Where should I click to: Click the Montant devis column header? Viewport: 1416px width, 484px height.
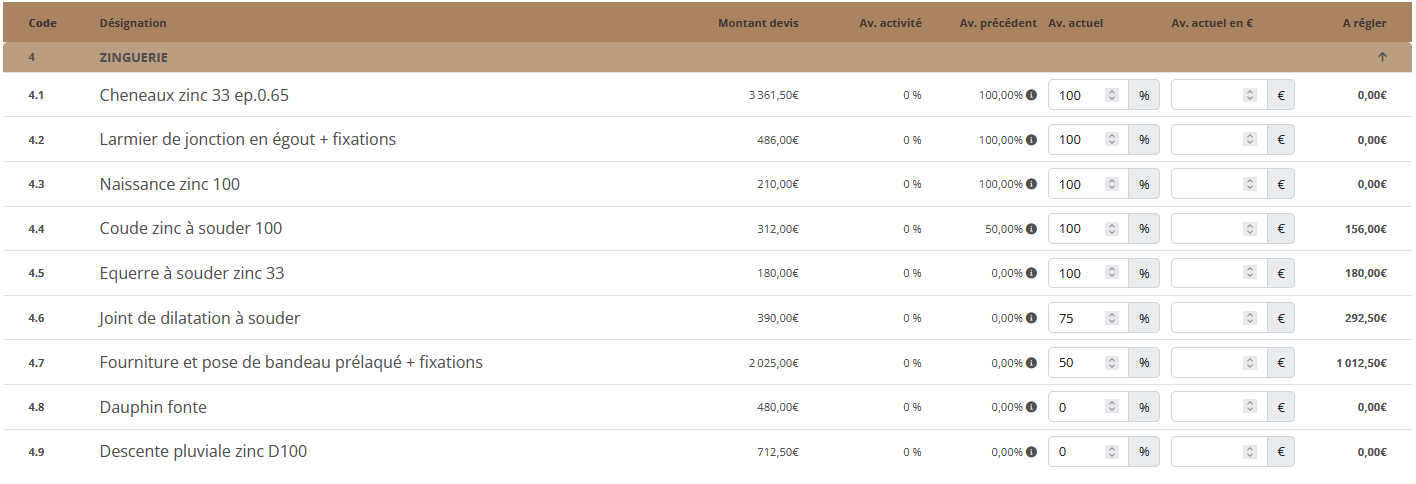758,23
